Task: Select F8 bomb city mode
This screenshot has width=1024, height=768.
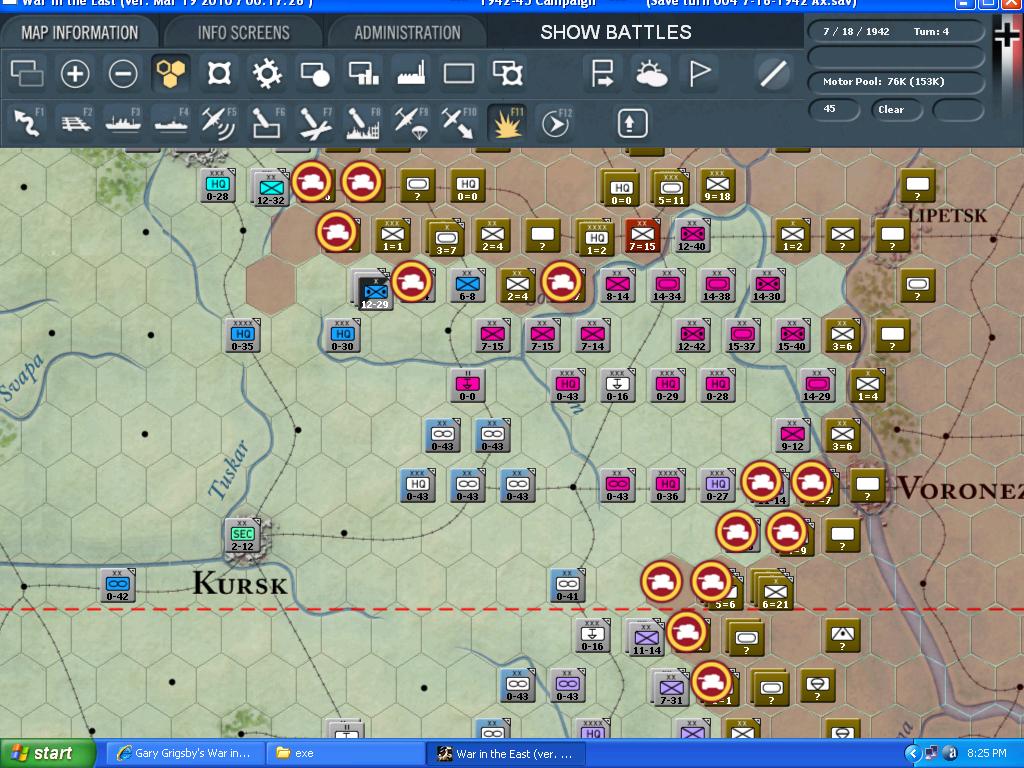Action: (363, 123)
